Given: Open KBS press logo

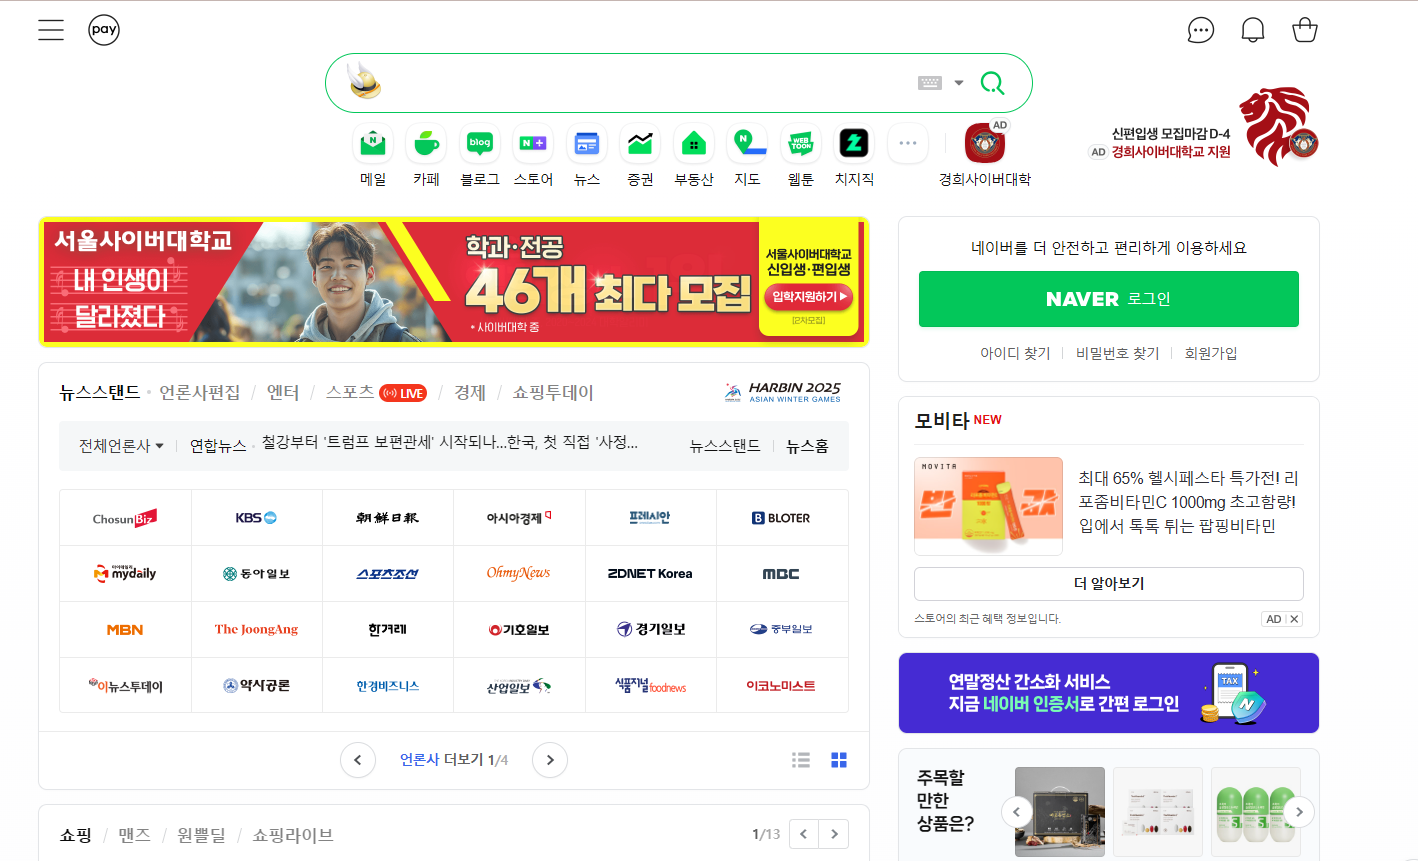Looking at the screenshot, I should (x=257, y=518).
